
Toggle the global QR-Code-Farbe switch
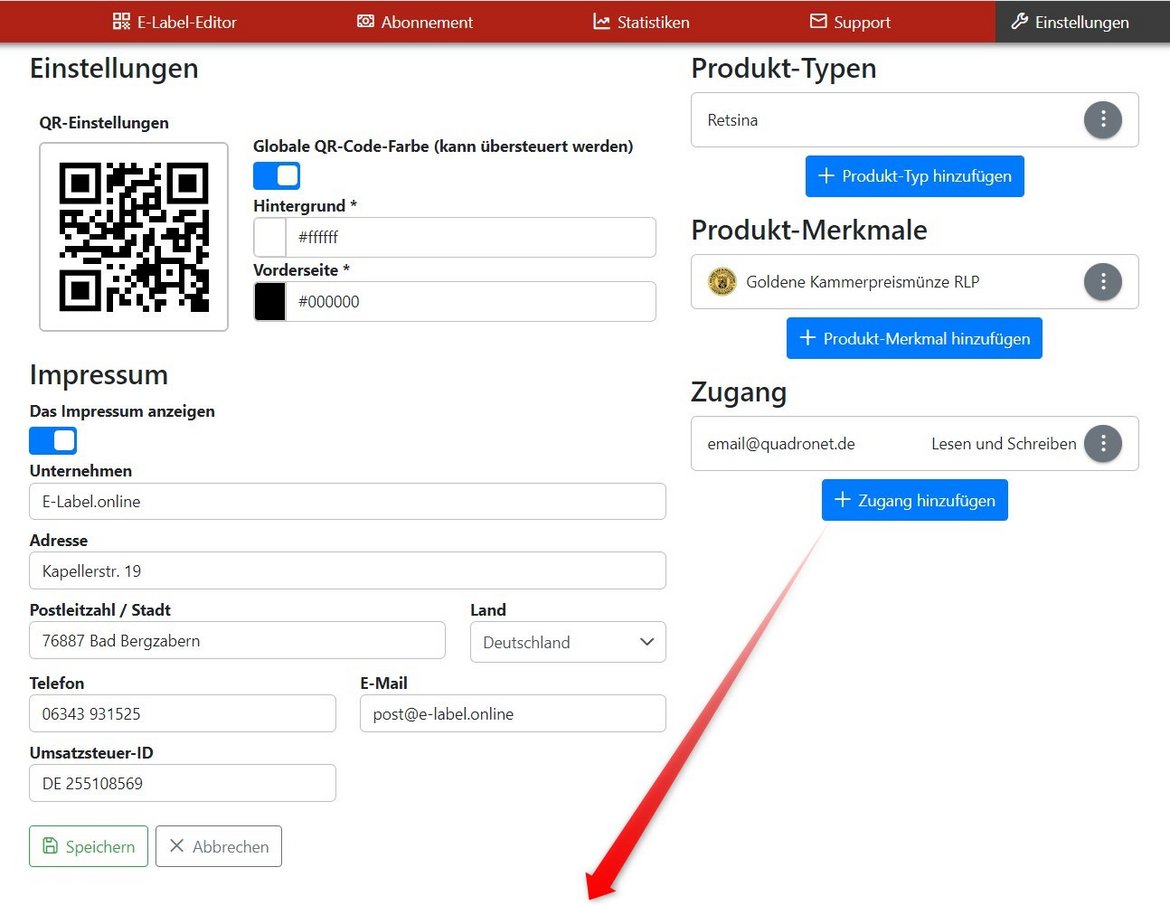coord(276,176)
